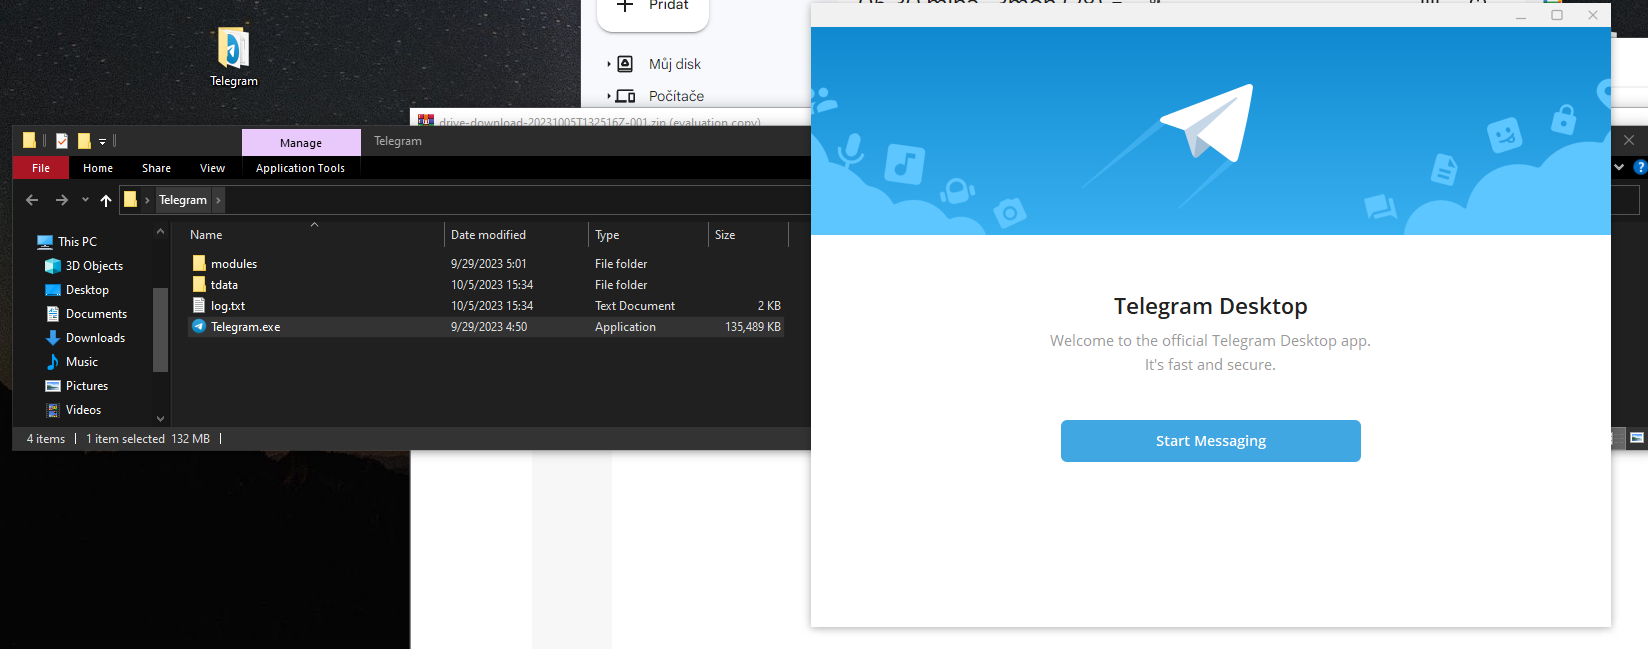Click navigation pane scroll up arrow
1648x649 pixels.
(x=160, y=232)
